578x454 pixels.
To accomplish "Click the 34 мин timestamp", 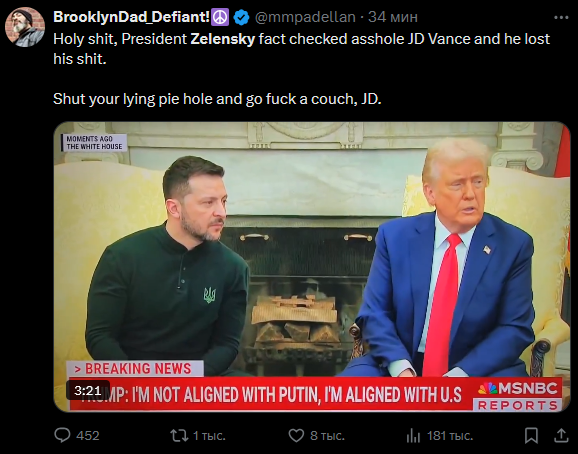I will pos(393,17).
